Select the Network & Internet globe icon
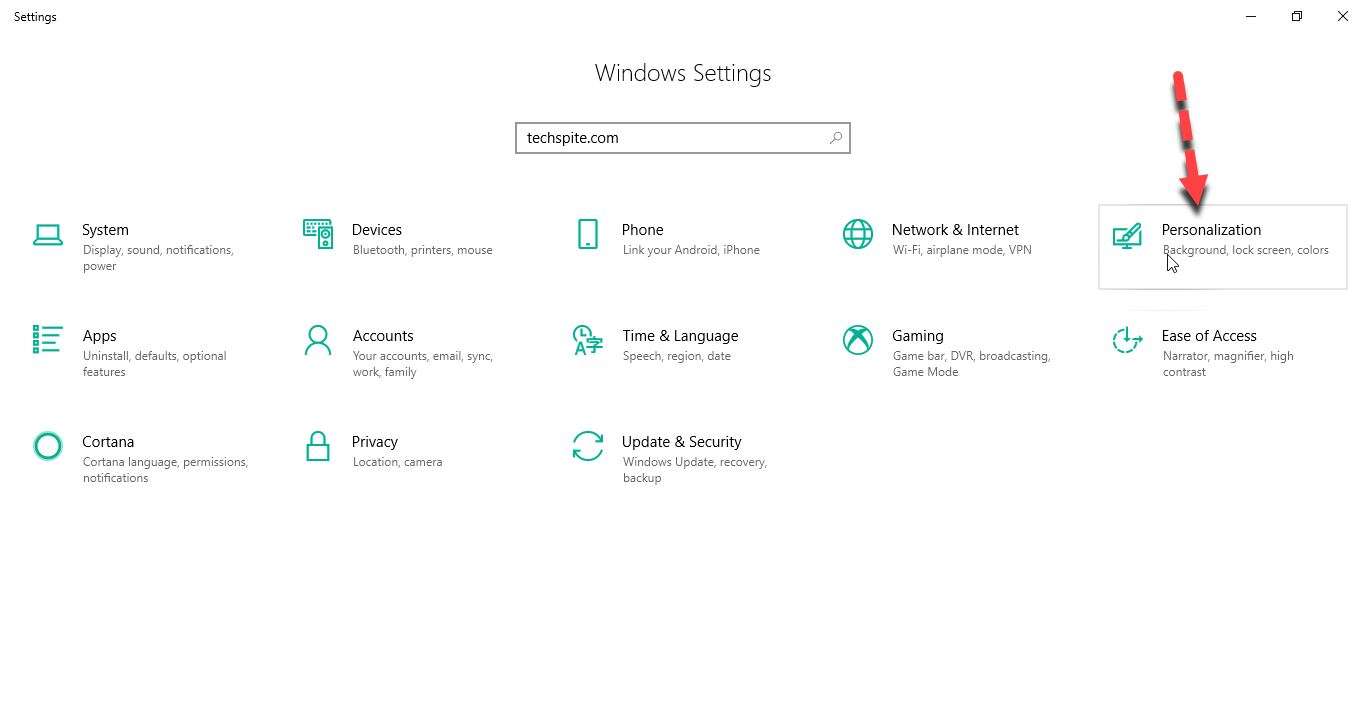This screenshot has width=1366, height=728. pyautogui.click(x=858, y=234)
